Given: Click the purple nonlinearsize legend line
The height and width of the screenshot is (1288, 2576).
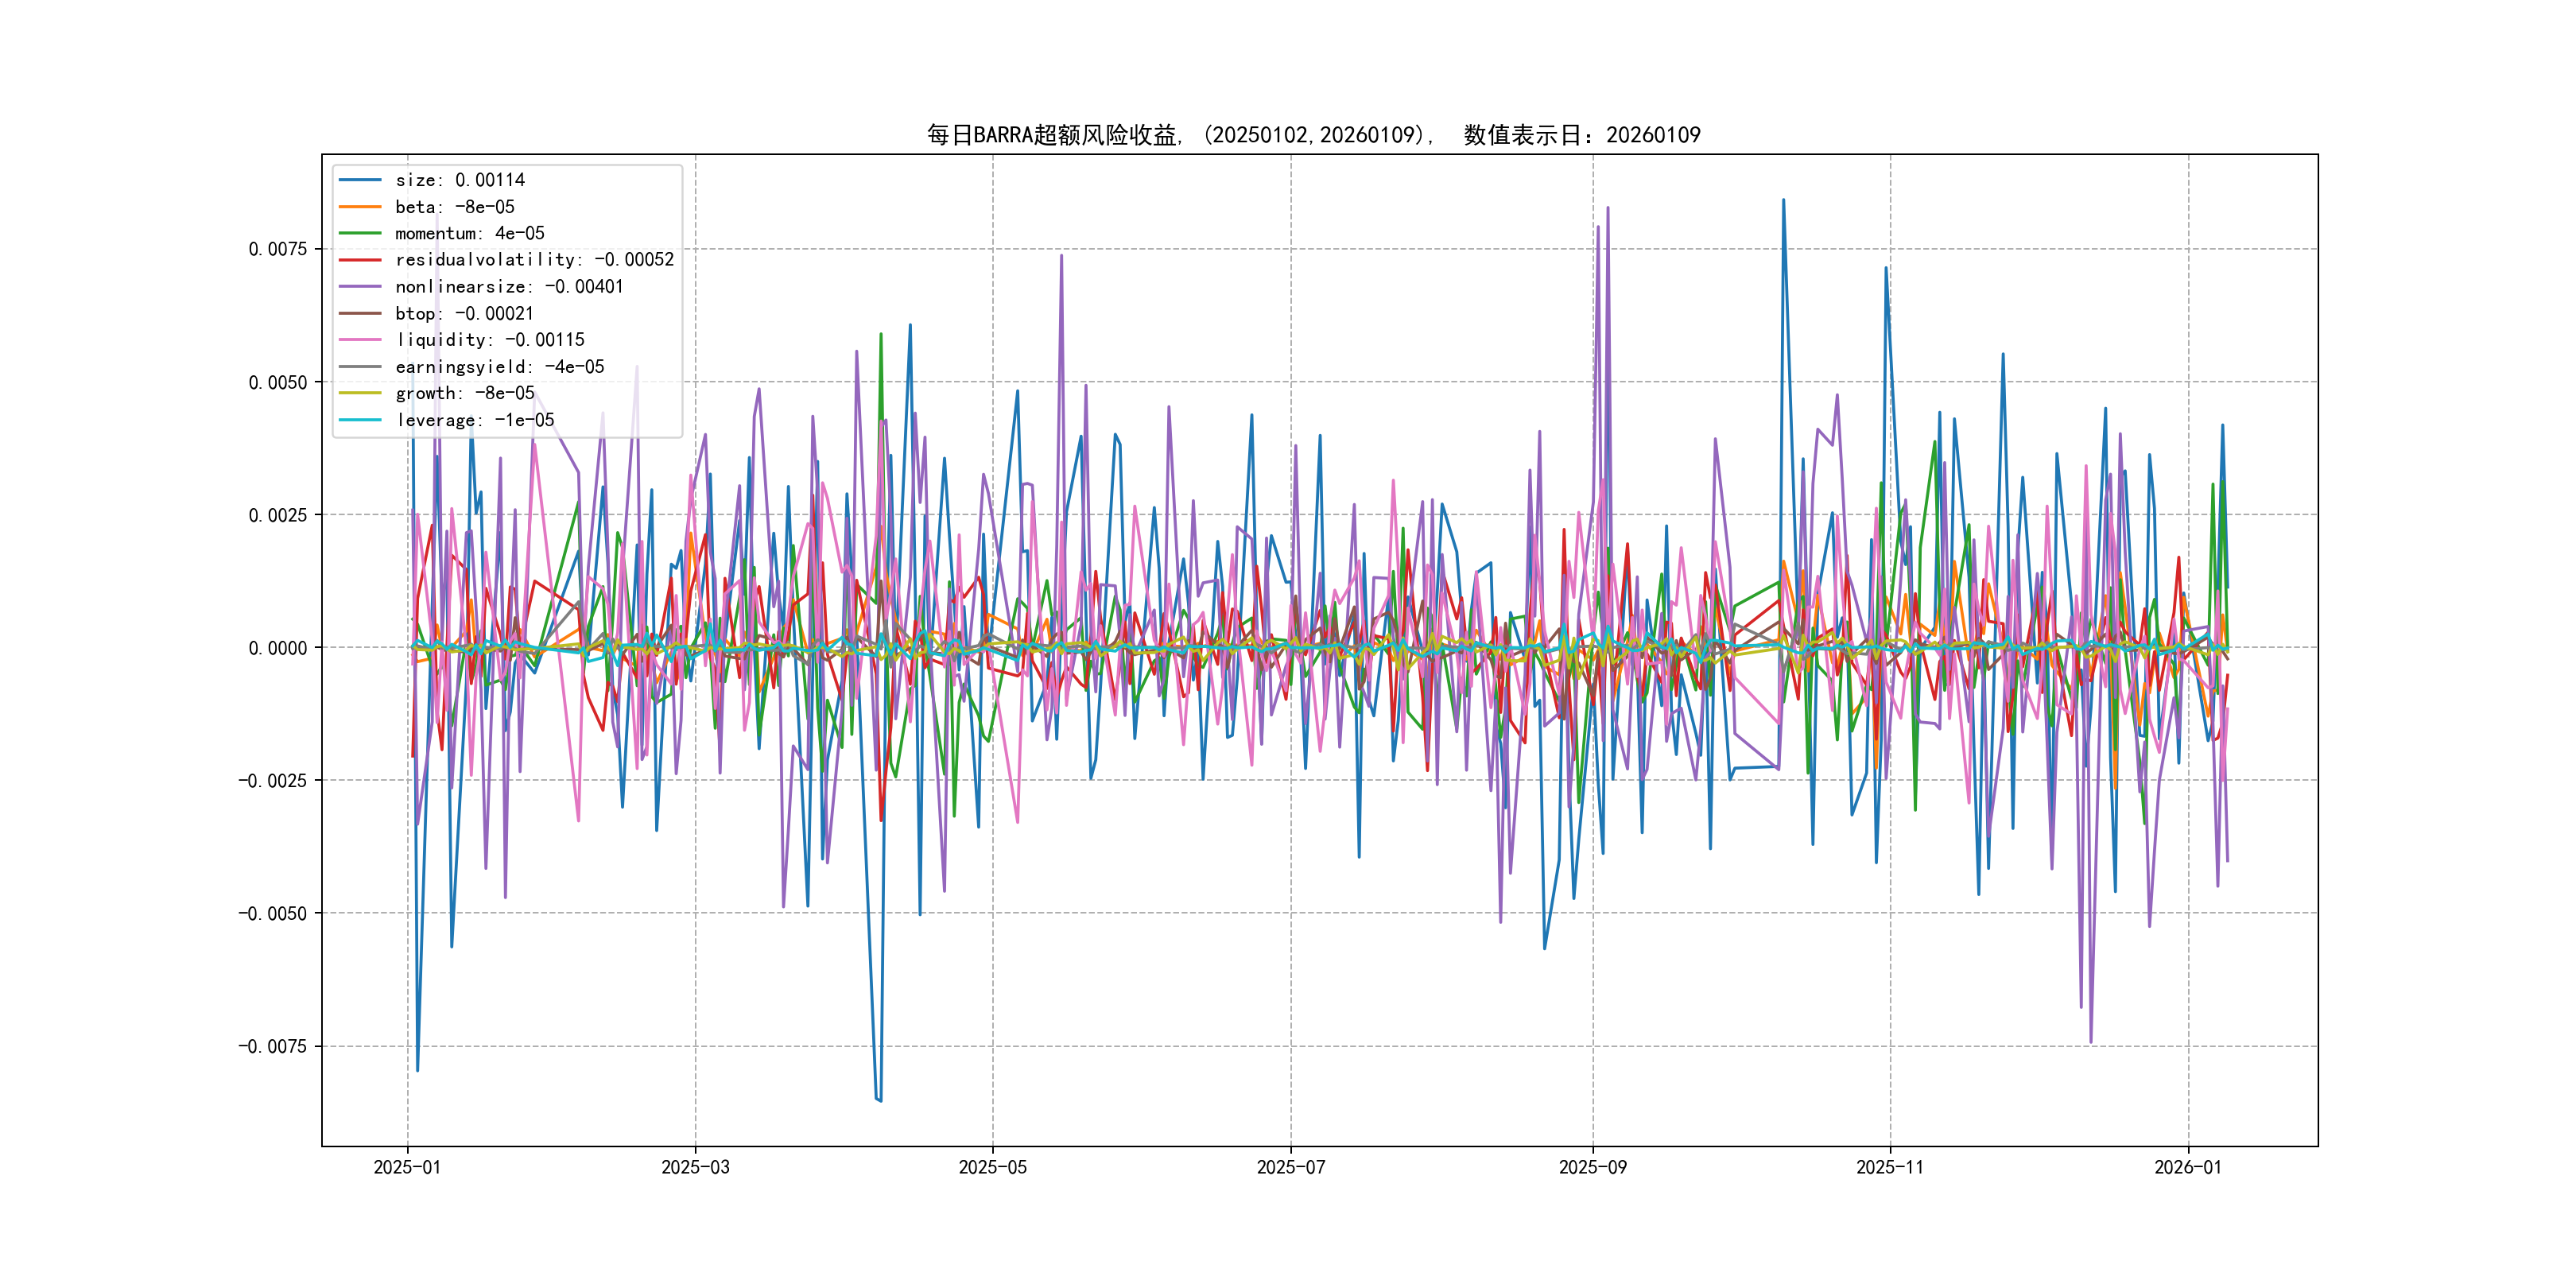Looking at the screenshot, I should (360, 287).
